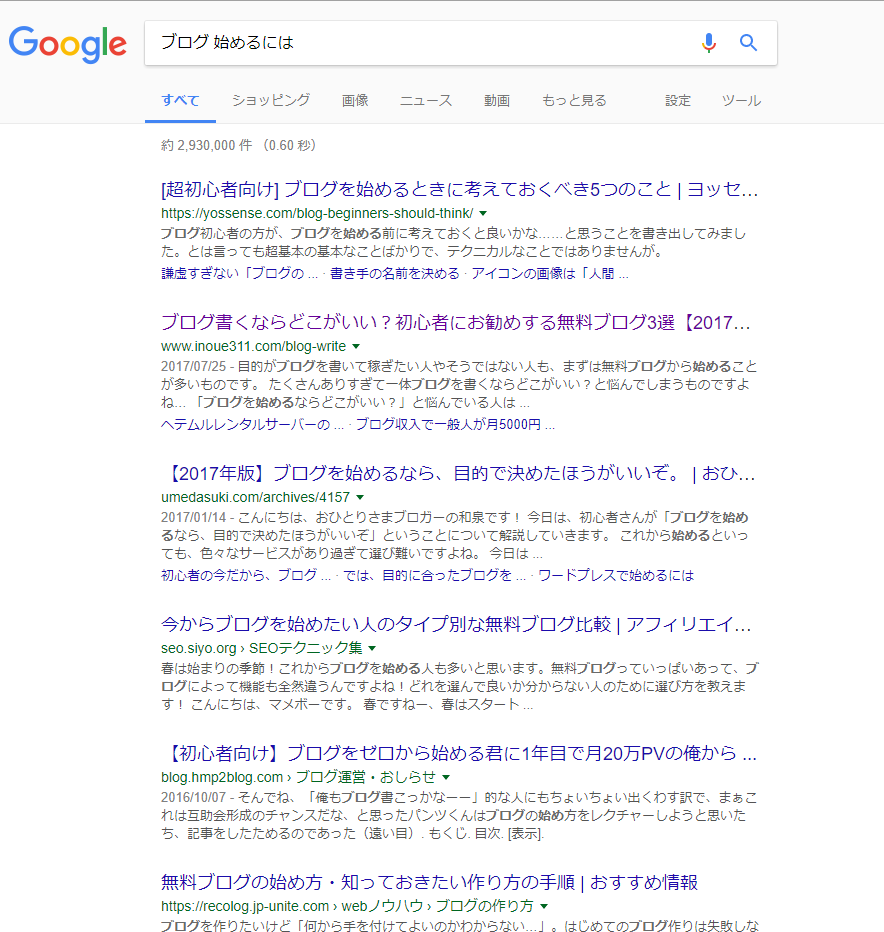Follow the sitelink では、目的に合ったブログを ...
Screen dimensions: 884x932
pyautogui.click(x=434, y=575)
